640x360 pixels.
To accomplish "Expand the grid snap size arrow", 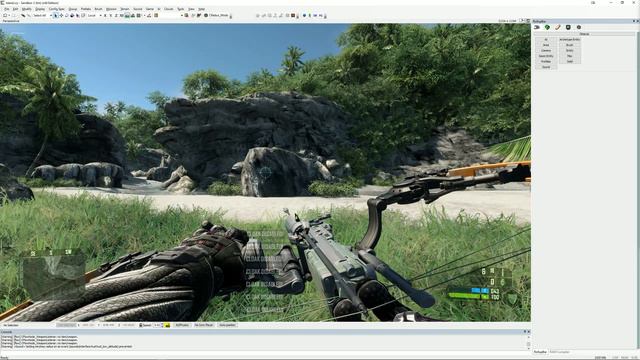I will pyautogui.click(x=144, y=16).
